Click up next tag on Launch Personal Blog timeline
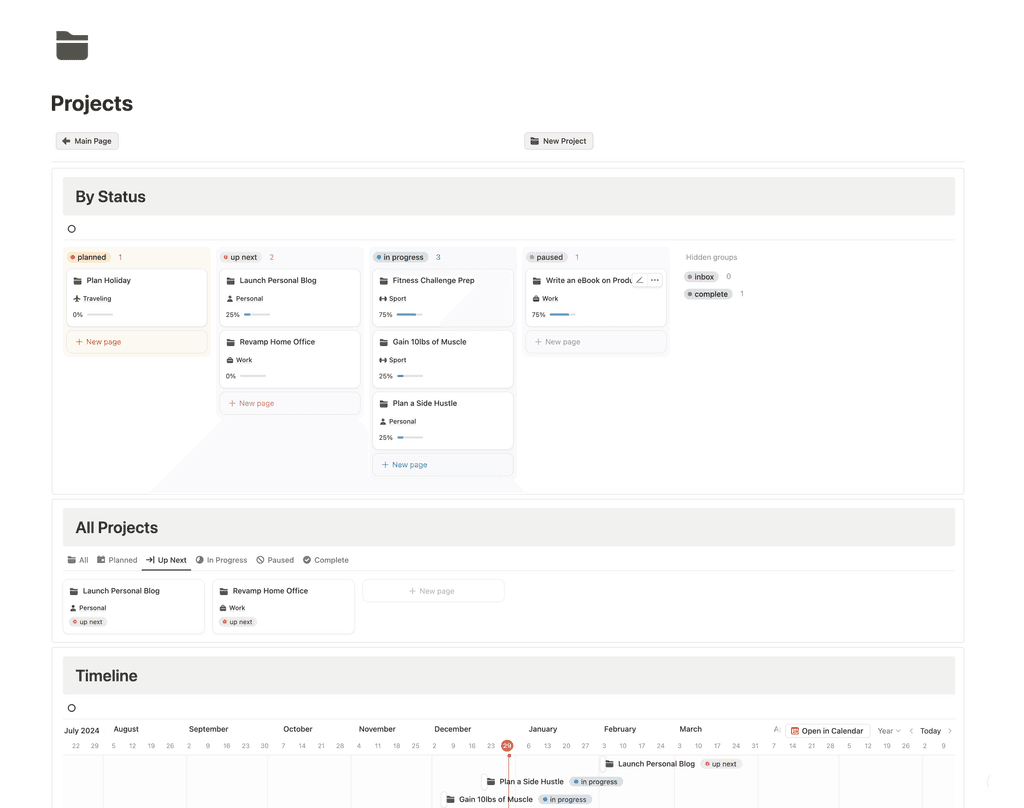This screenshot has width=1024, height=808. pyautogui.click(x=721, y=764)
